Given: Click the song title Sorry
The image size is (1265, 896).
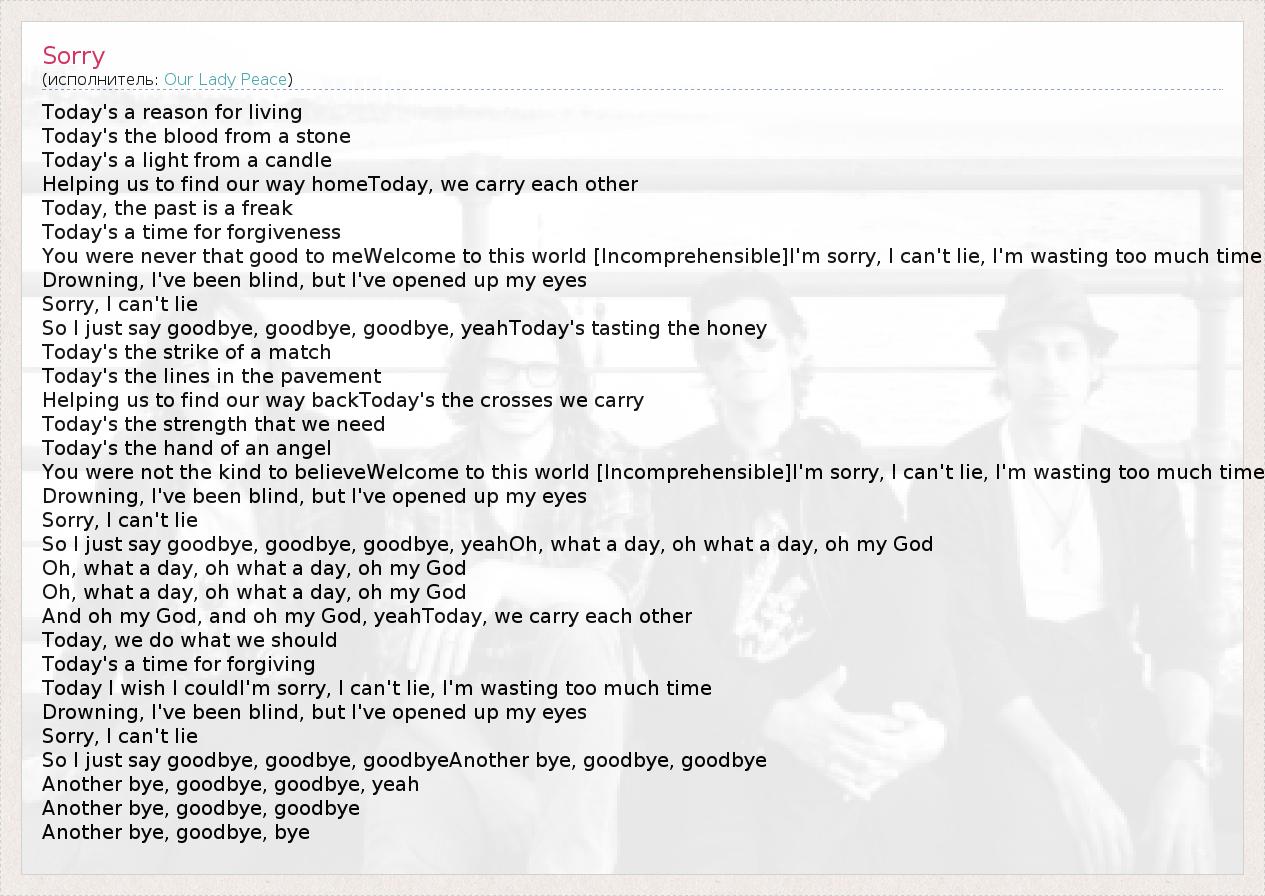Looking at the screenshot, I should [73, 56].
